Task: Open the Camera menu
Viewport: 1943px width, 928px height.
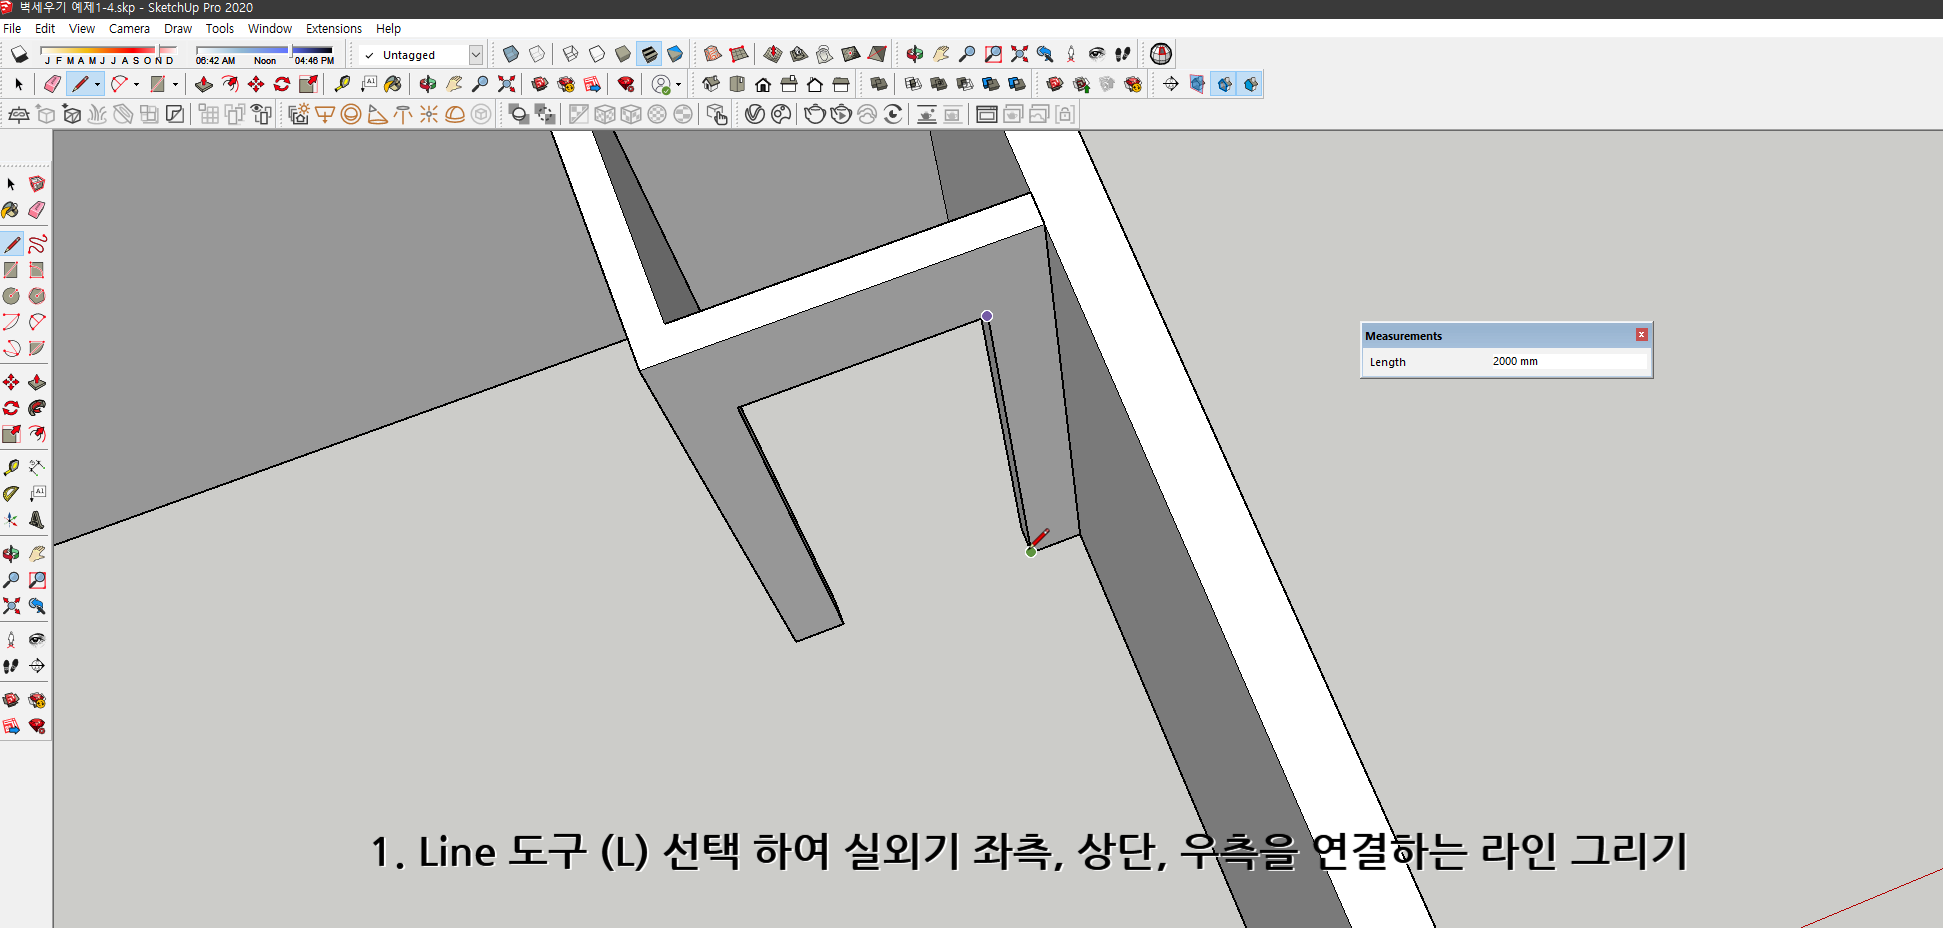Action: click(x=129, y=28)
